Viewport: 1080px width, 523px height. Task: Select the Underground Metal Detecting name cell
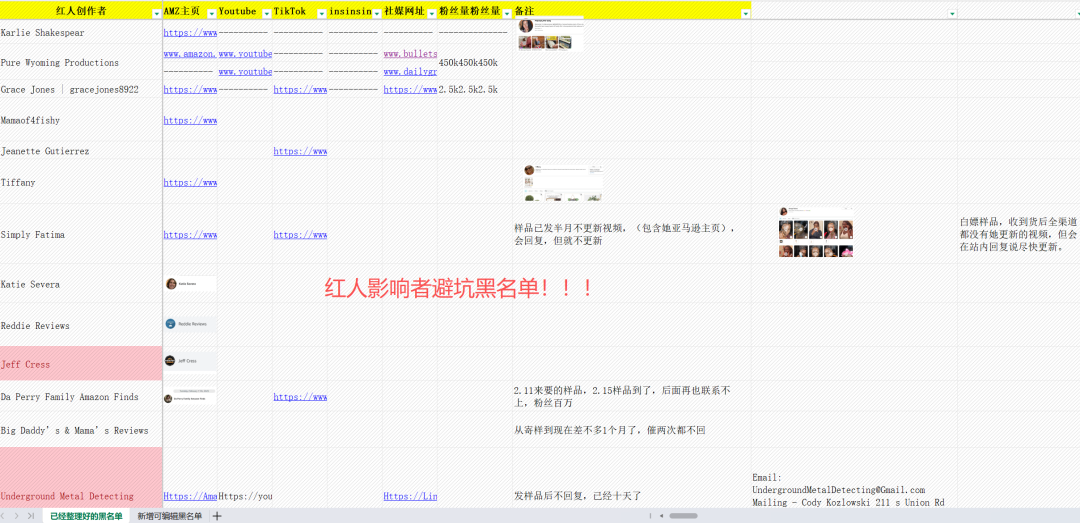point(81,478)
